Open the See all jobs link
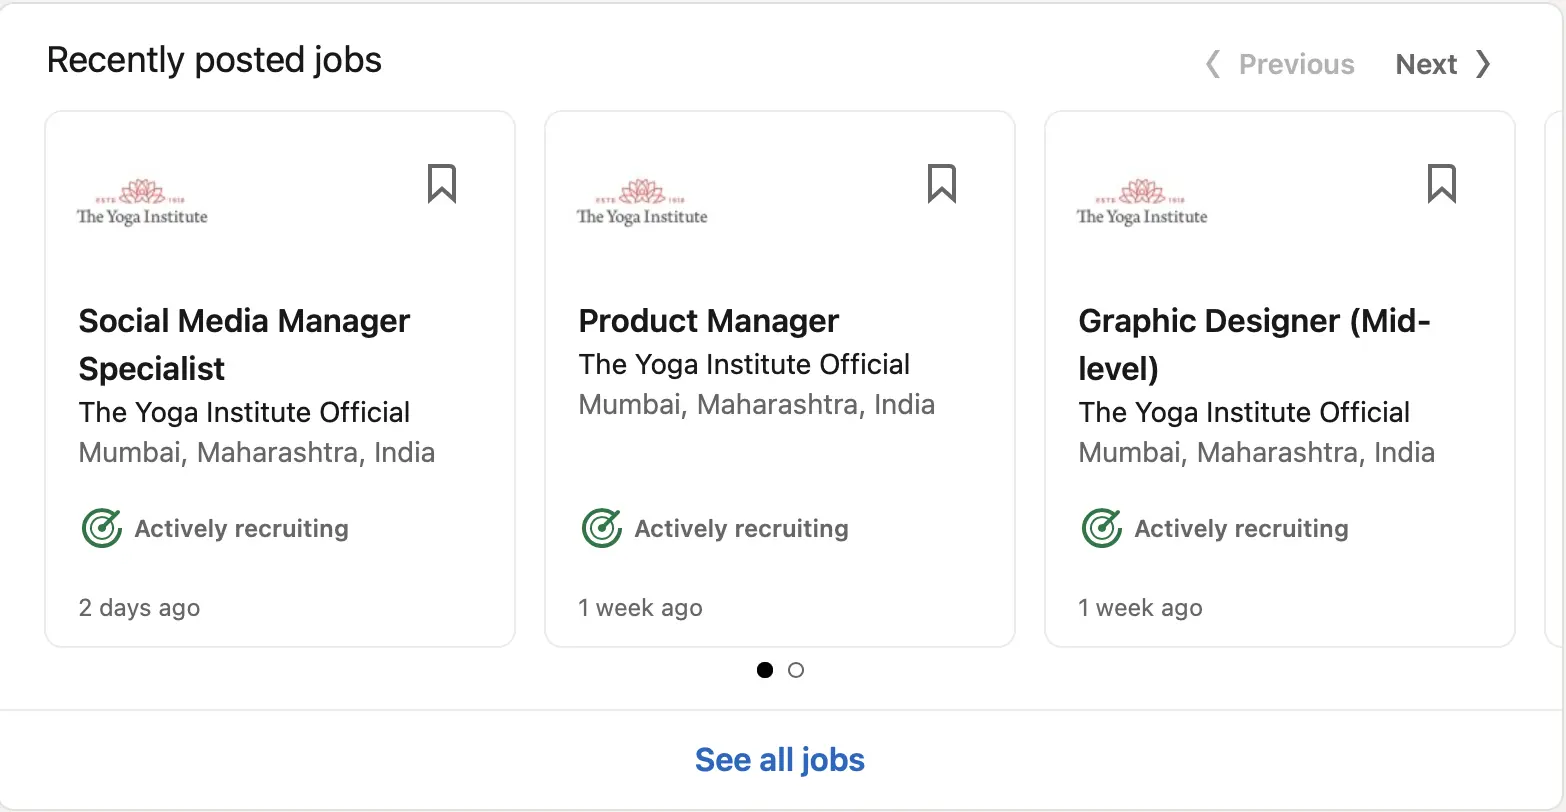1566x812 pixels. pos(780,760)
